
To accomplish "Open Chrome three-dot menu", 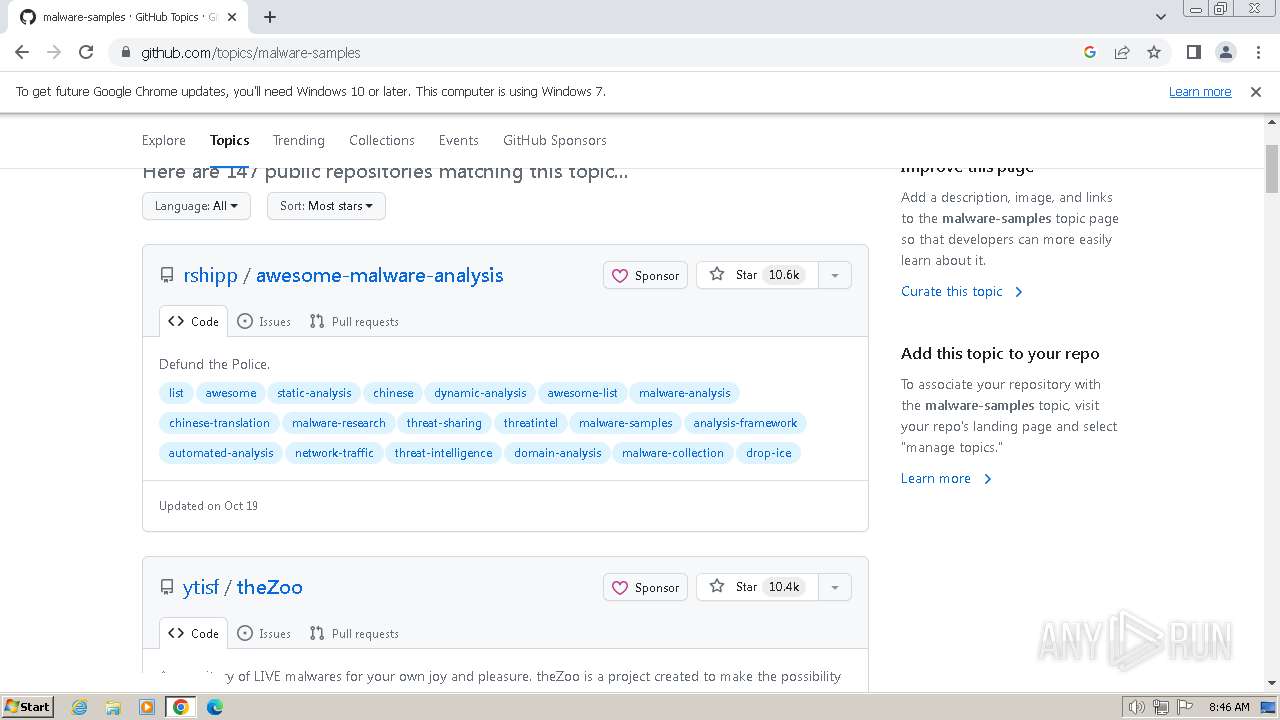I will tap(1256, 52).
